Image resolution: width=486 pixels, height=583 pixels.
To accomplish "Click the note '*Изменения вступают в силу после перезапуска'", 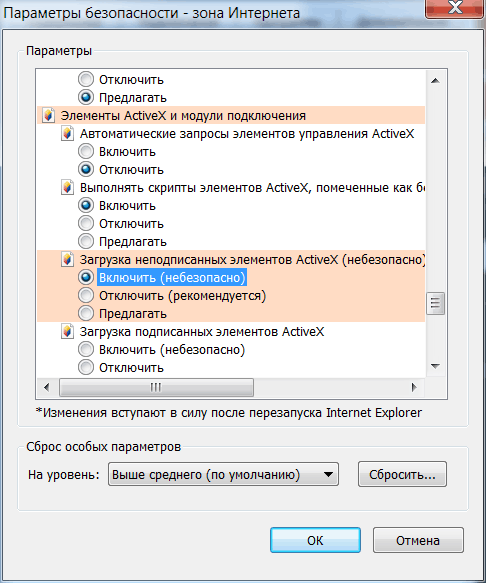I will [x=180, y=413].
